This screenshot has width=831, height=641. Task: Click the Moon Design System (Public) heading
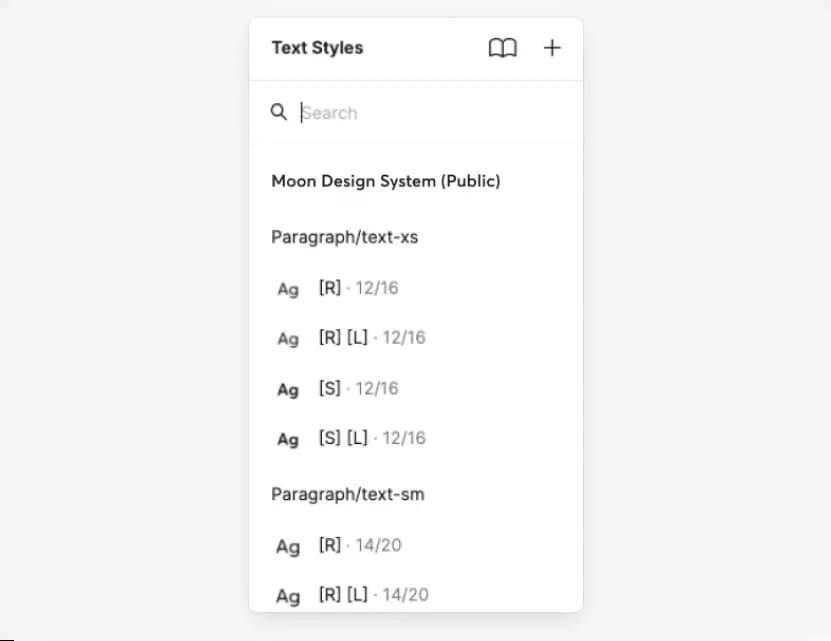click(386, 181)
